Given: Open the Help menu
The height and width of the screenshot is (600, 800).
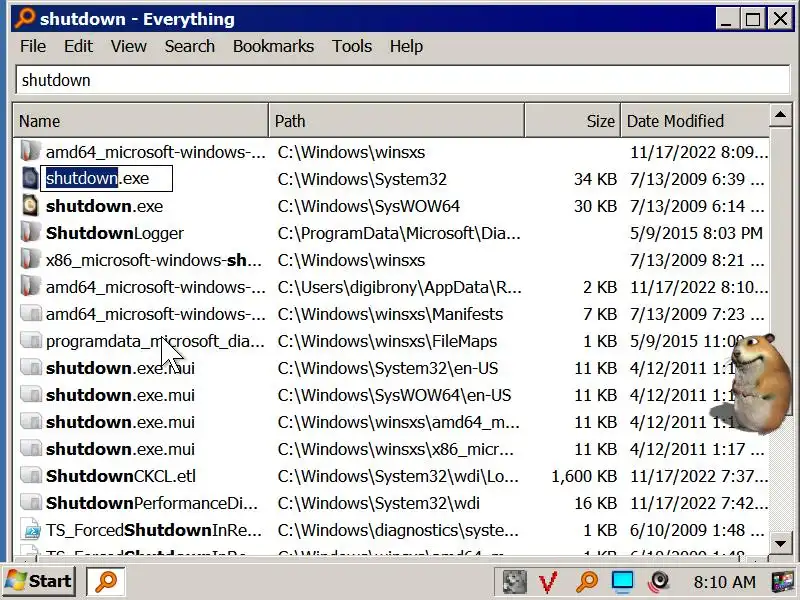Looking at the screenshot, I should click(x=406, y=46).
